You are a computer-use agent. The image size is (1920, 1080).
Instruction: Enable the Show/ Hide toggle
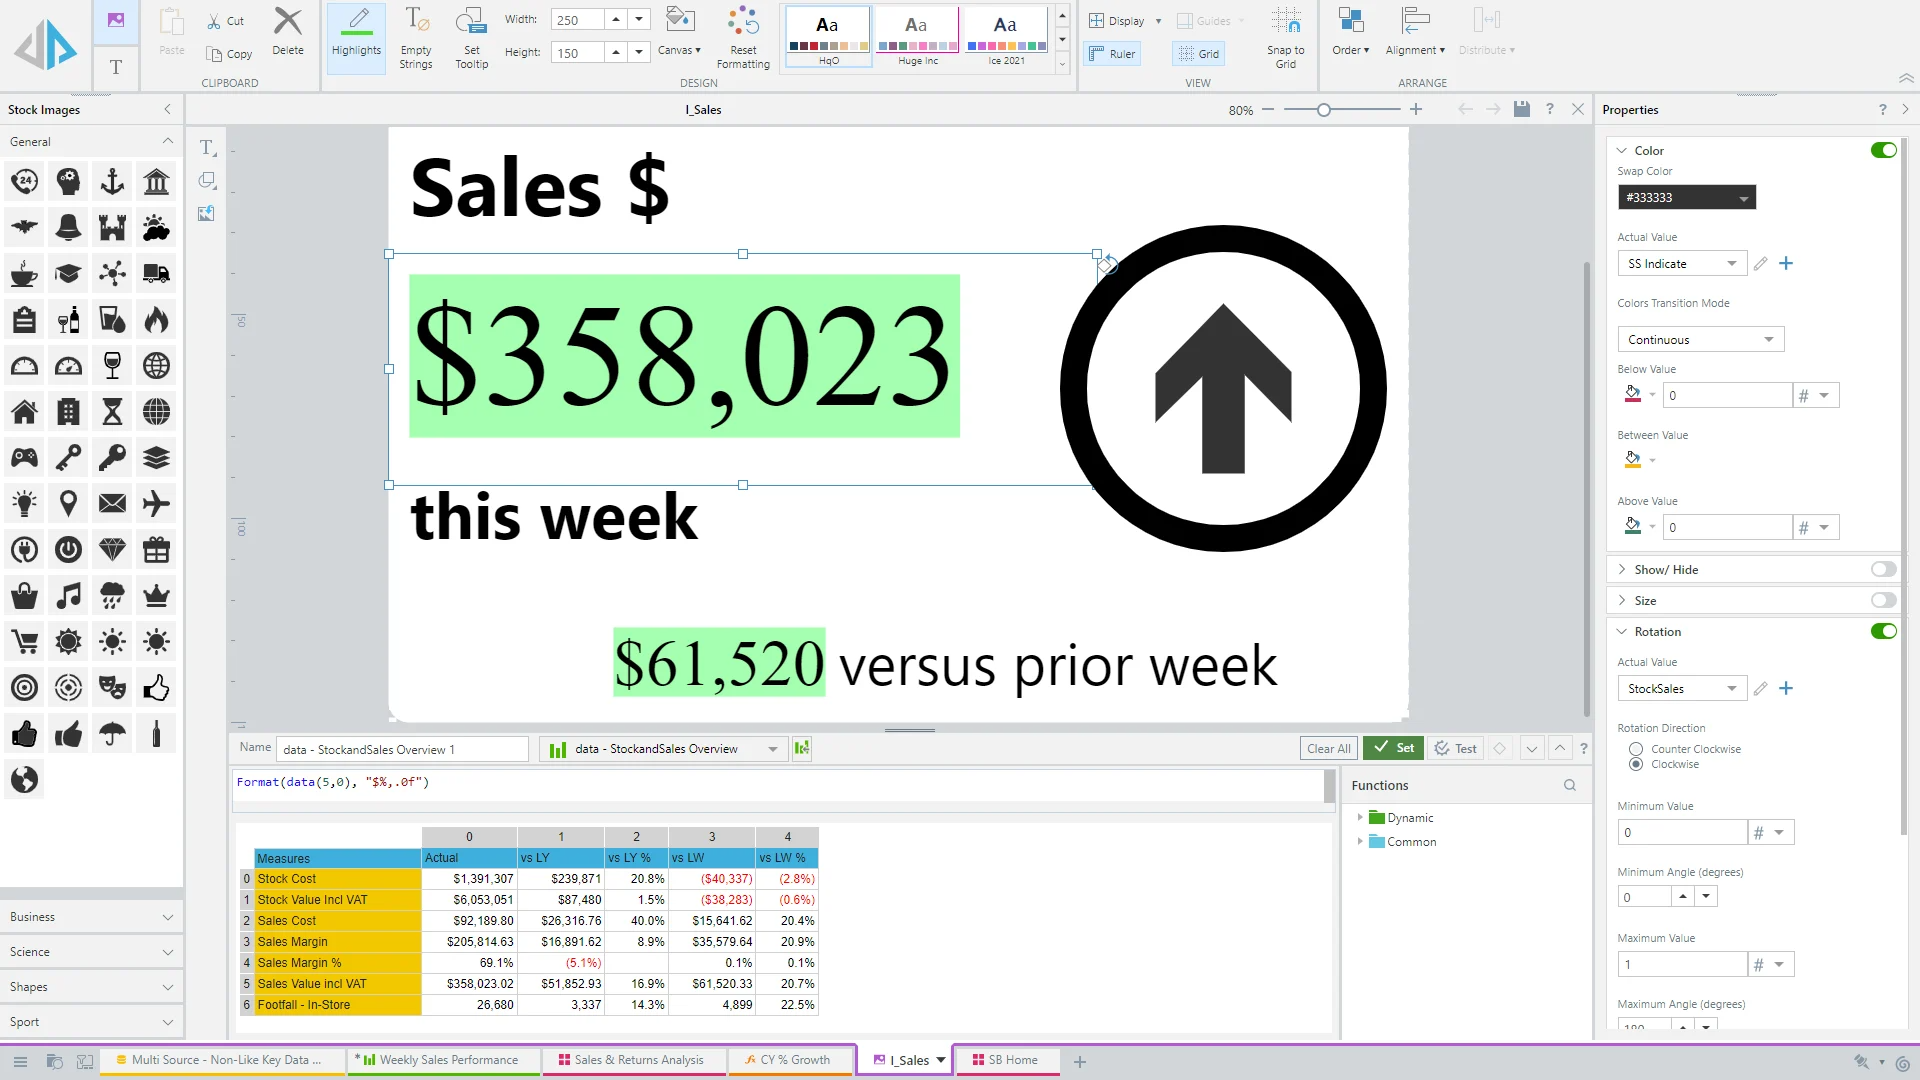pos(1883,569)
